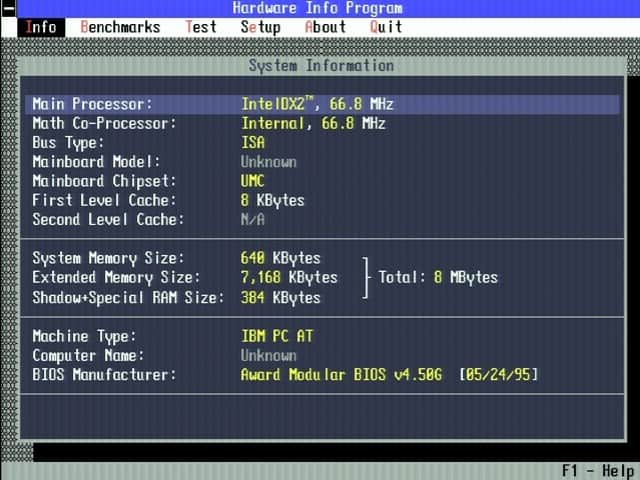640x480 pixels.
Task: Click the 8 KBytes cache value
Action: pyautogui.click(x=273, y=201)
